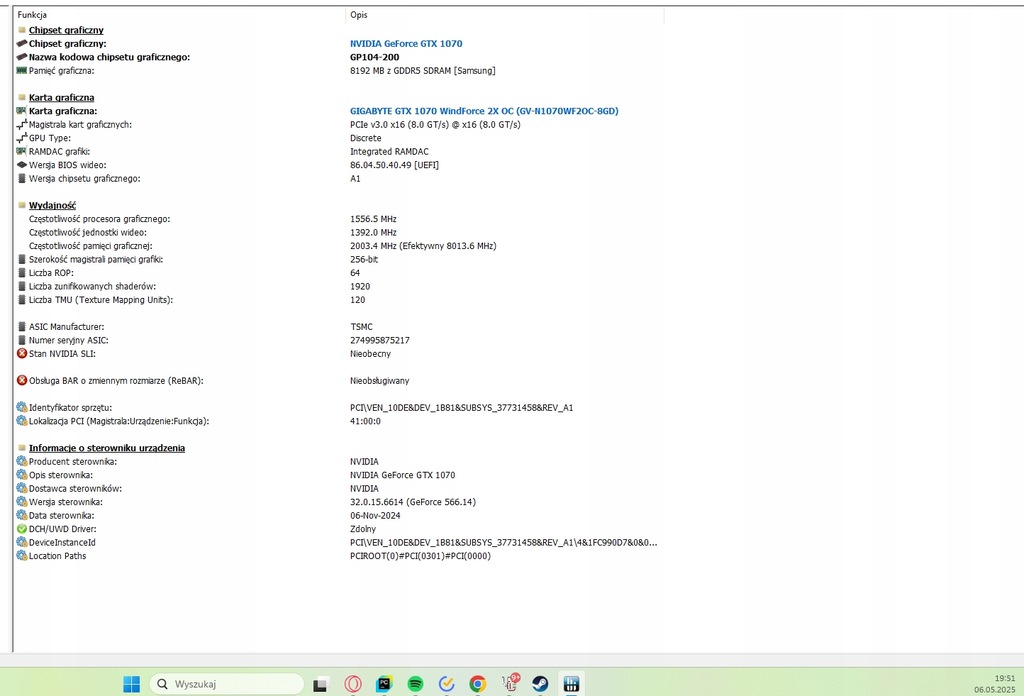Click the icon beside RAMDAC grafiki
1024x696 pixels.
pos(22,151)
